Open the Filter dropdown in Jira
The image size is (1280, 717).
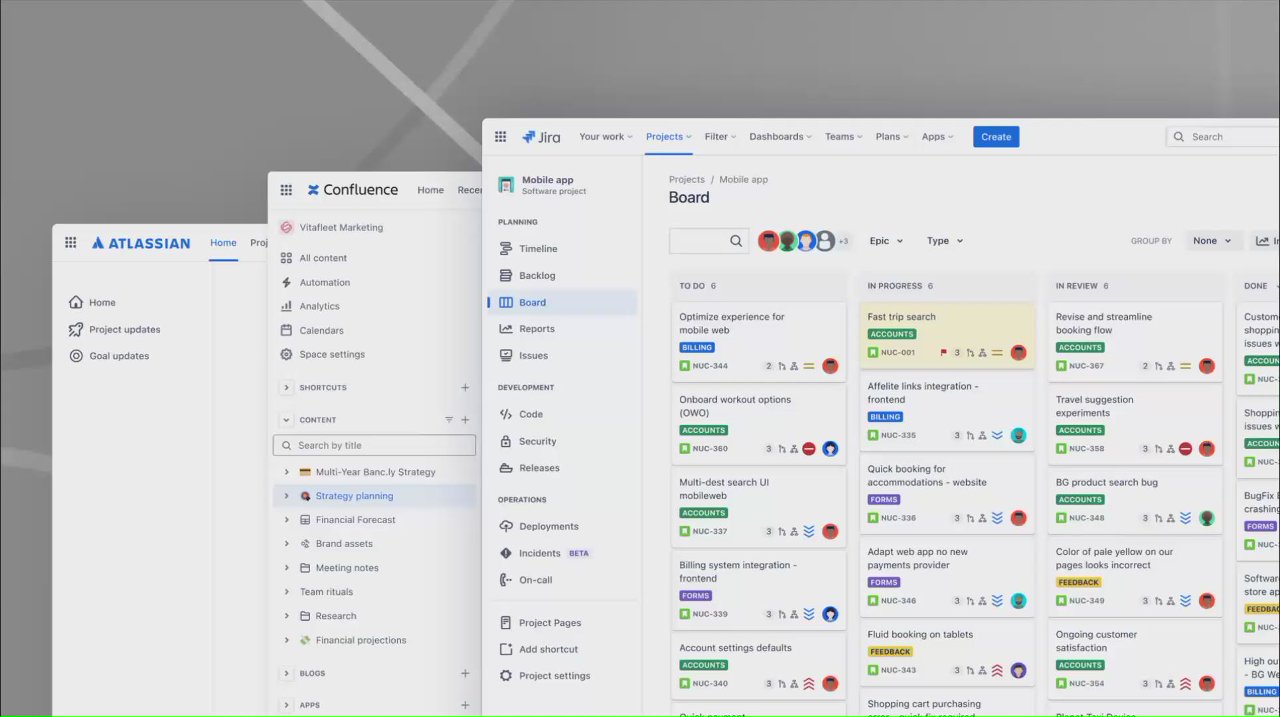pyautogui.click(x=720, y=137)
